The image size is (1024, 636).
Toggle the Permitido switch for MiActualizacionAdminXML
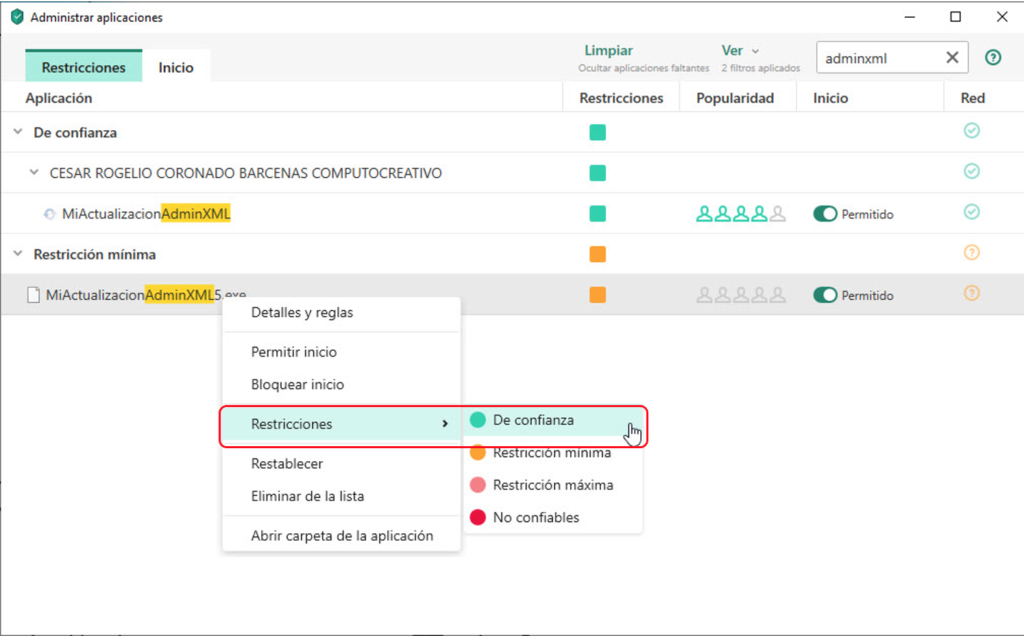point(825,214)
